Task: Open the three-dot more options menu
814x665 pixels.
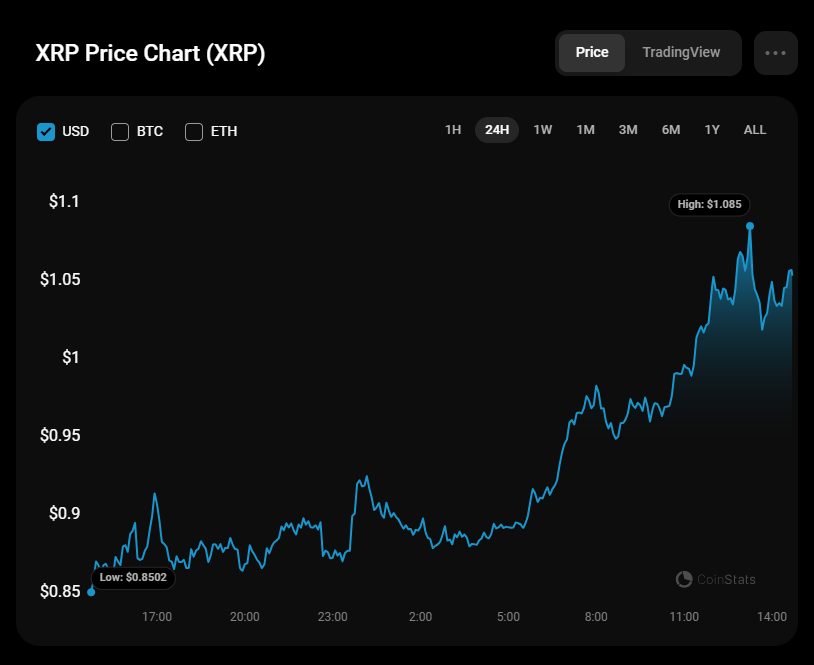Action: pyautogui.click(x=775, y=53)
